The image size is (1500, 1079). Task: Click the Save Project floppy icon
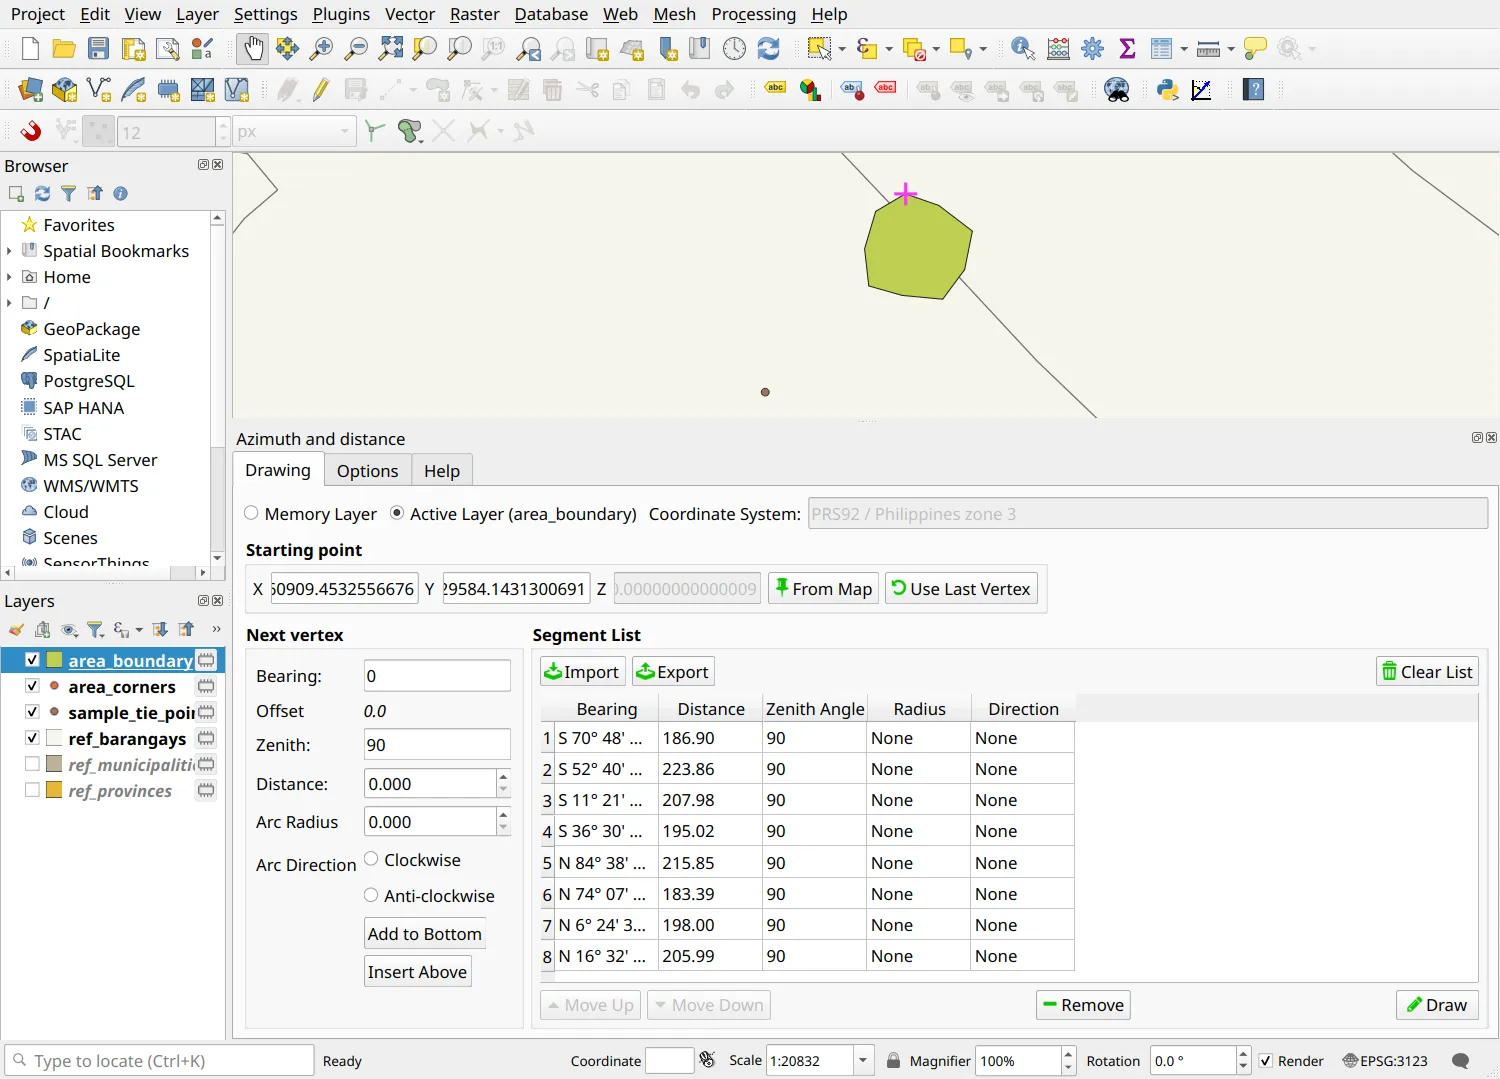click(98, 48)
